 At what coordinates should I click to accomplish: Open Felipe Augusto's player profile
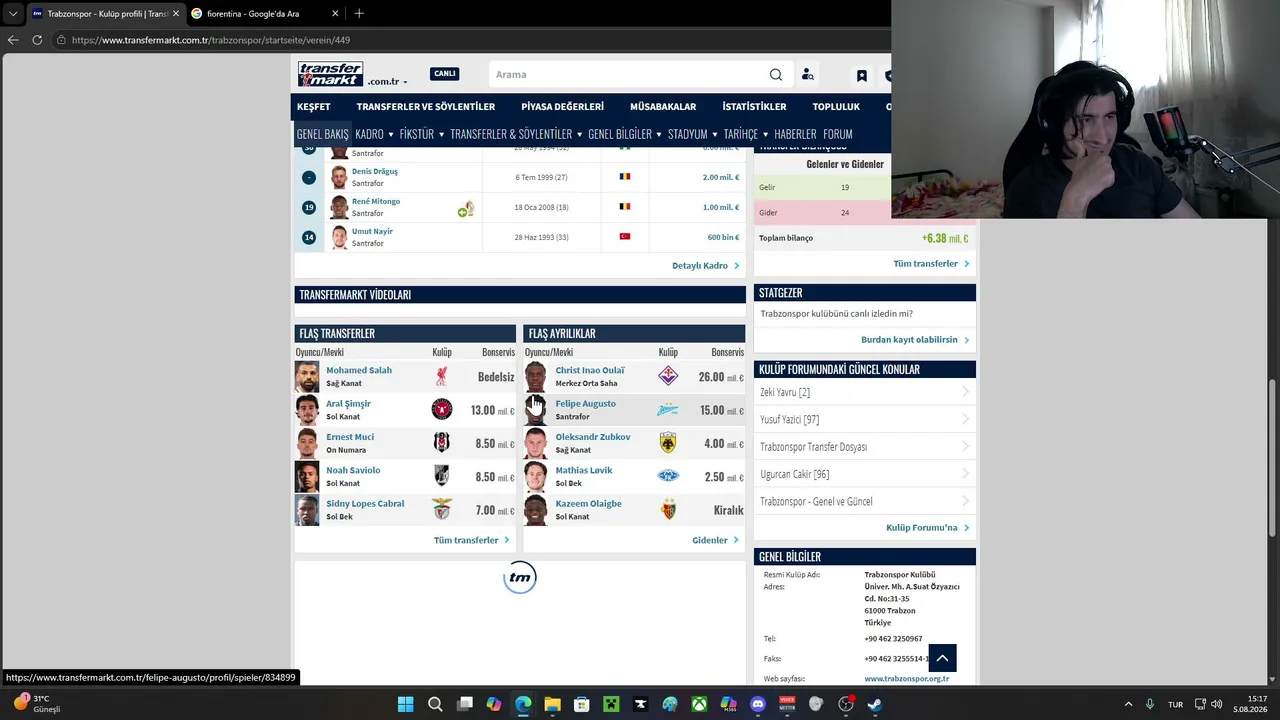[586, 404]
